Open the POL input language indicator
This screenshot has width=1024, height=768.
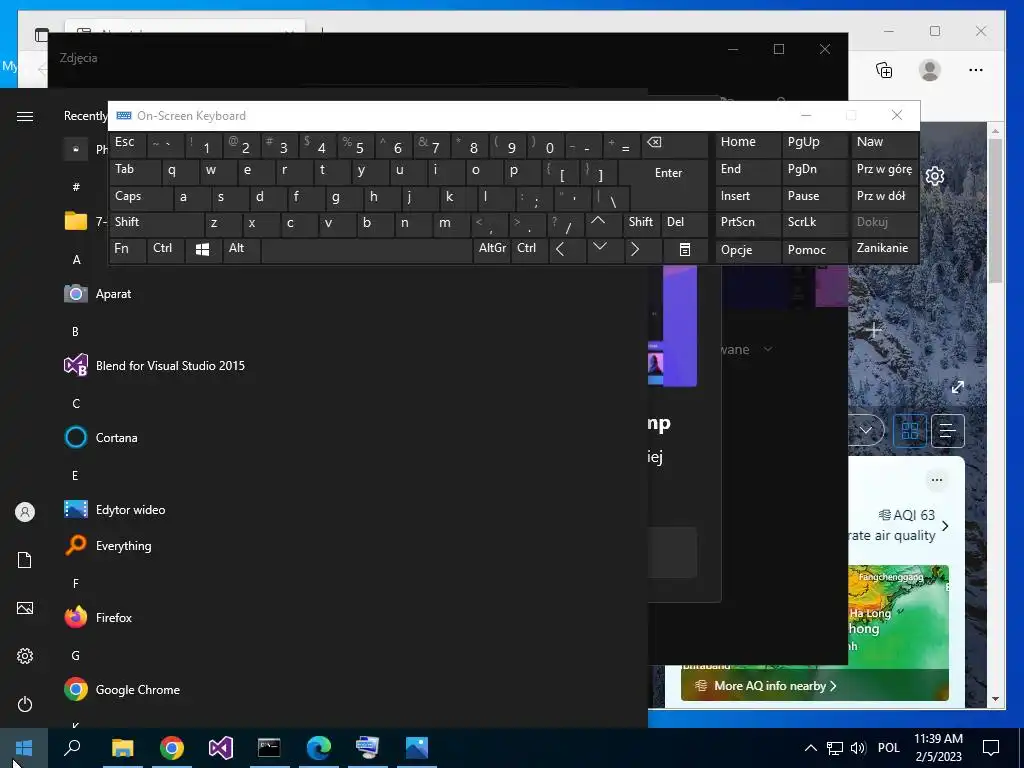tap(888, 748)
